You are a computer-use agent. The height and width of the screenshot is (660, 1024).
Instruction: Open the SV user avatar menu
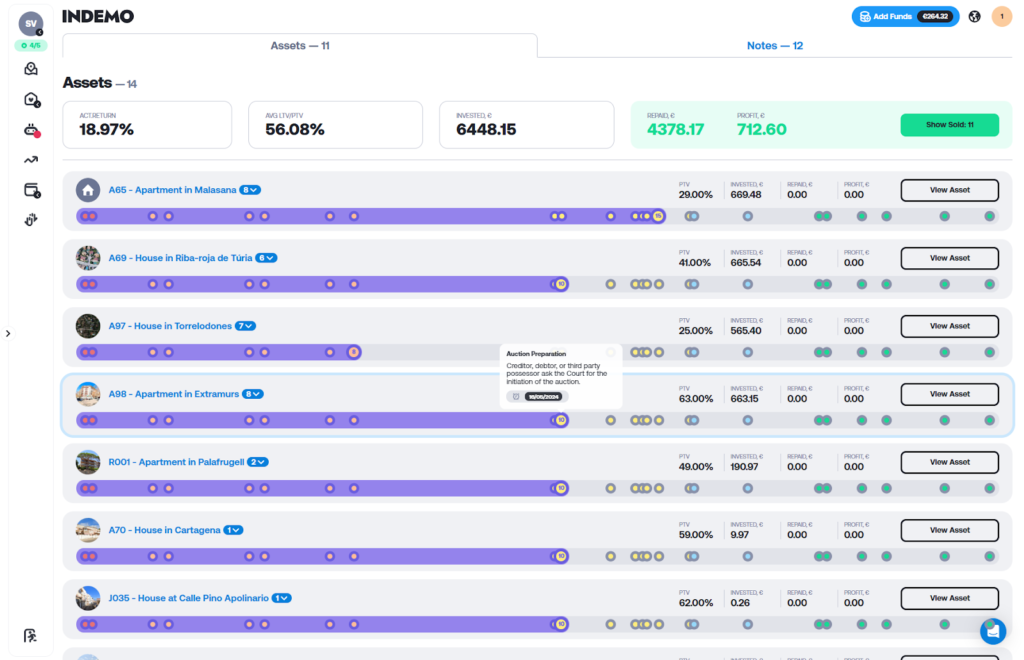(31, 24)
